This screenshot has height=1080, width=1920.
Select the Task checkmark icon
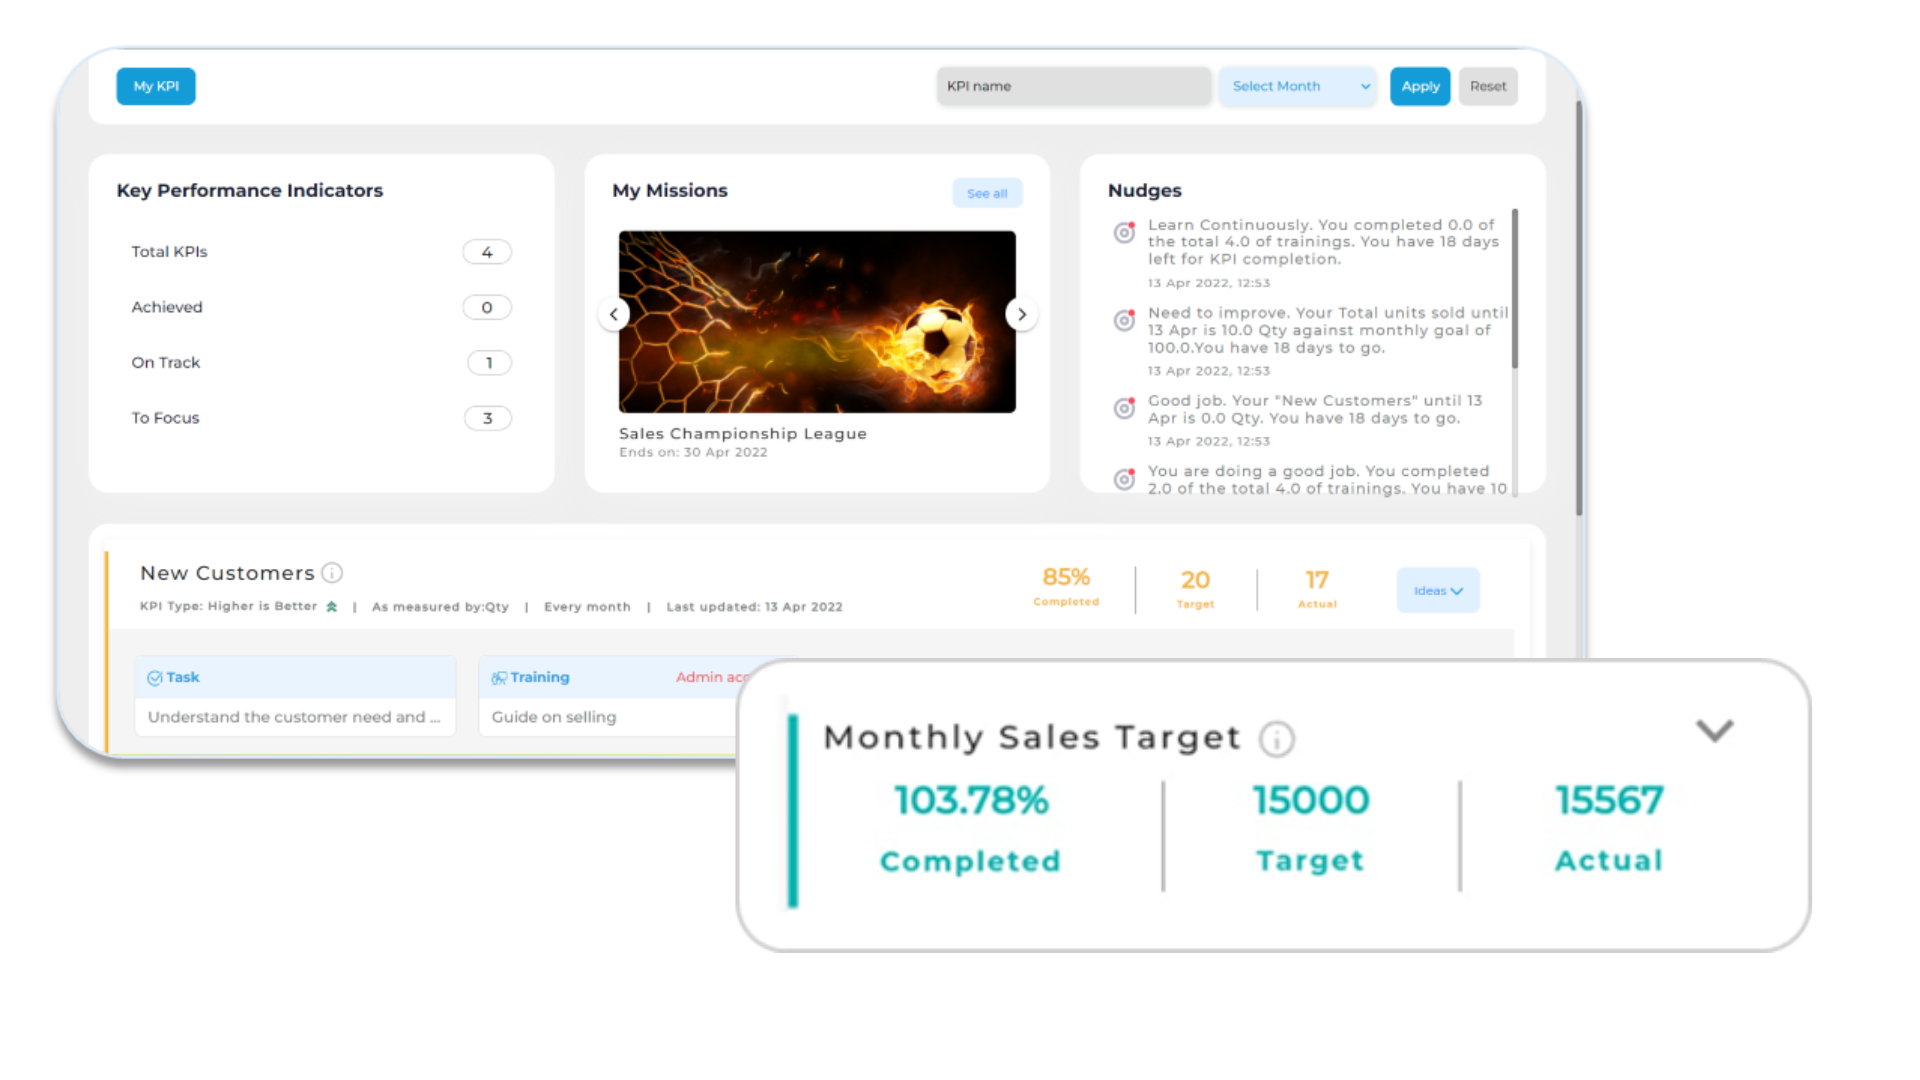click(x=156, y=677)
